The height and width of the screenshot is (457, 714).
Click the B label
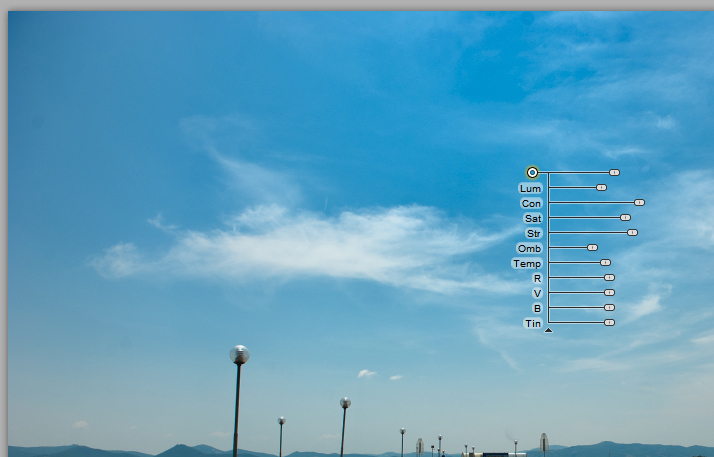coord(537,309)
